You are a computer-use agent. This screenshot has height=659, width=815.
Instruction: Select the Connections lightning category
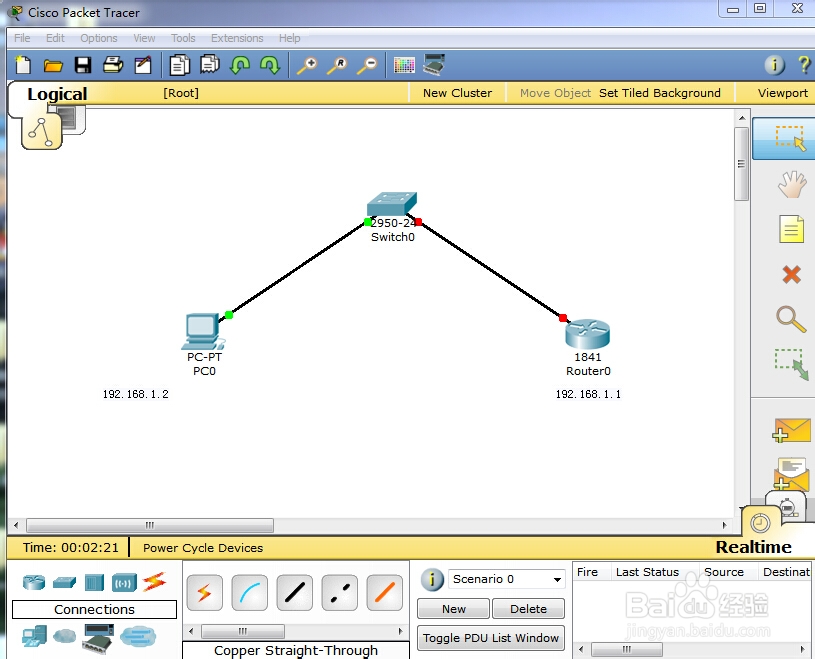(154, 582)
